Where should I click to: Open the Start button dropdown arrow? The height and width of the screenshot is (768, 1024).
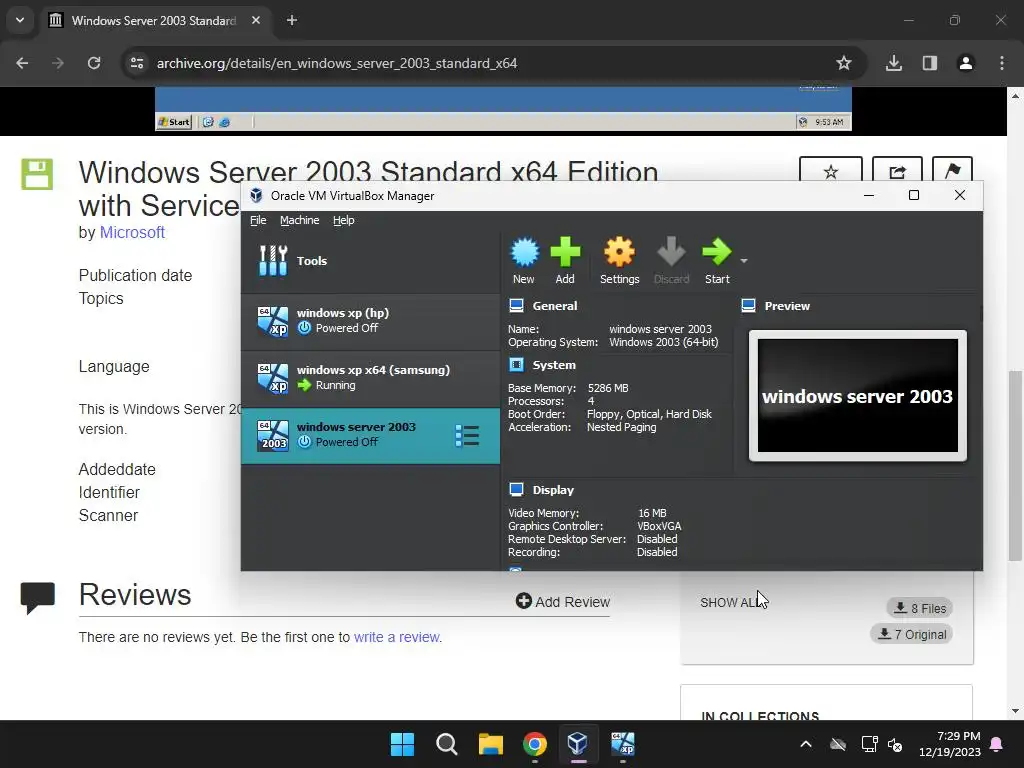(x=744, y=261)
